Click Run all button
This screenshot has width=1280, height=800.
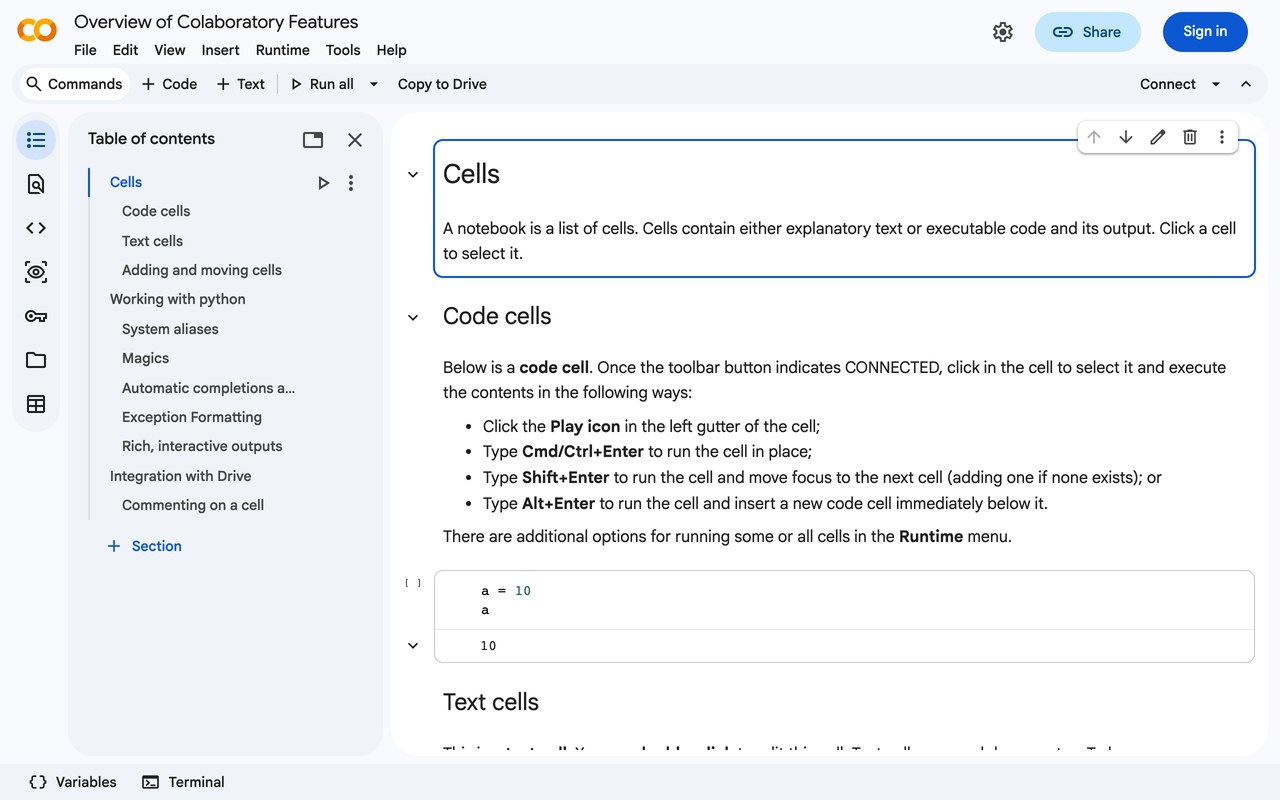click(x=322, y=84)
